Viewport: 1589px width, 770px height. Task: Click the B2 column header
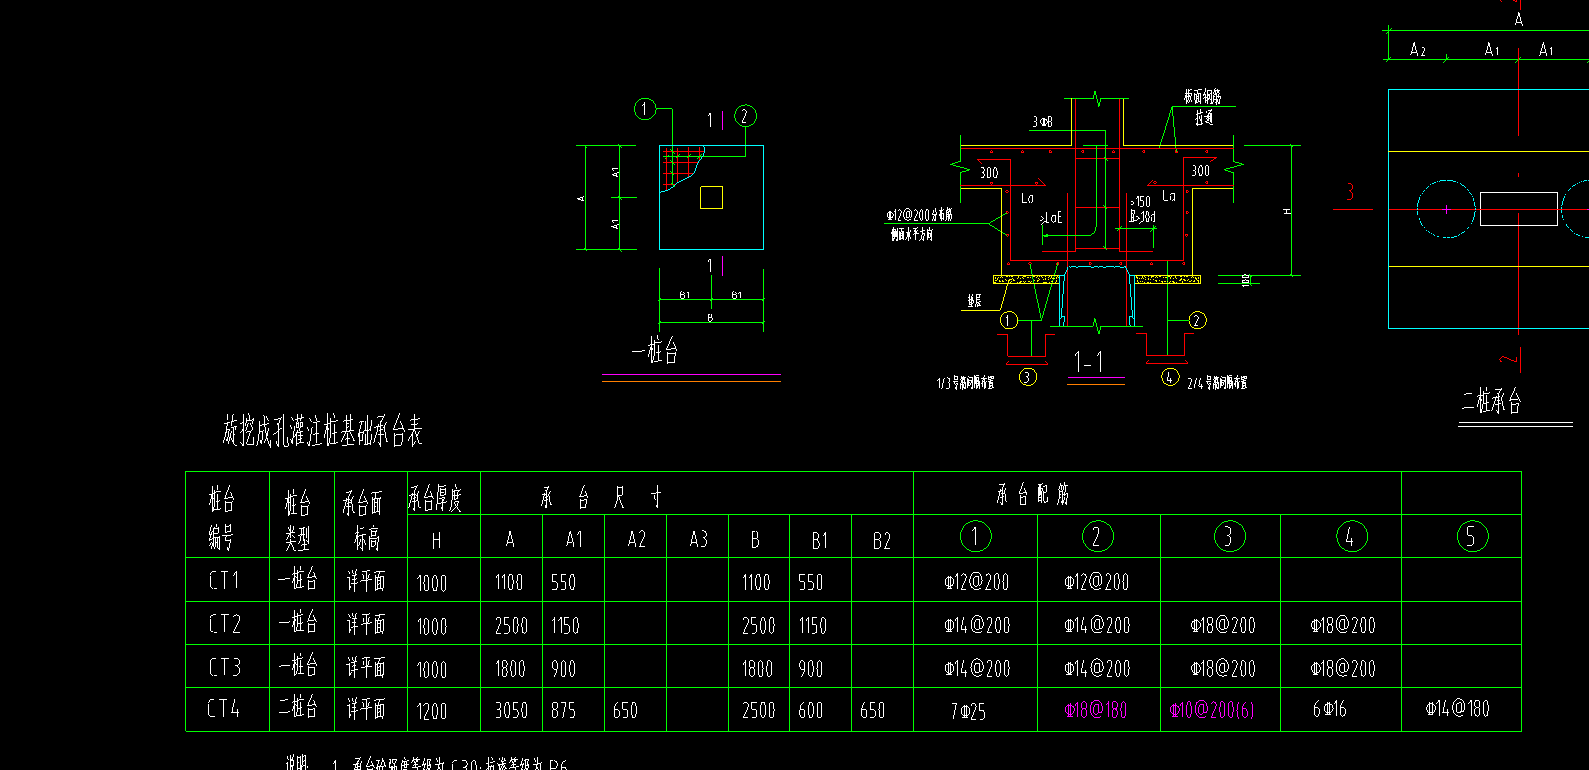[x=881, y=541]
